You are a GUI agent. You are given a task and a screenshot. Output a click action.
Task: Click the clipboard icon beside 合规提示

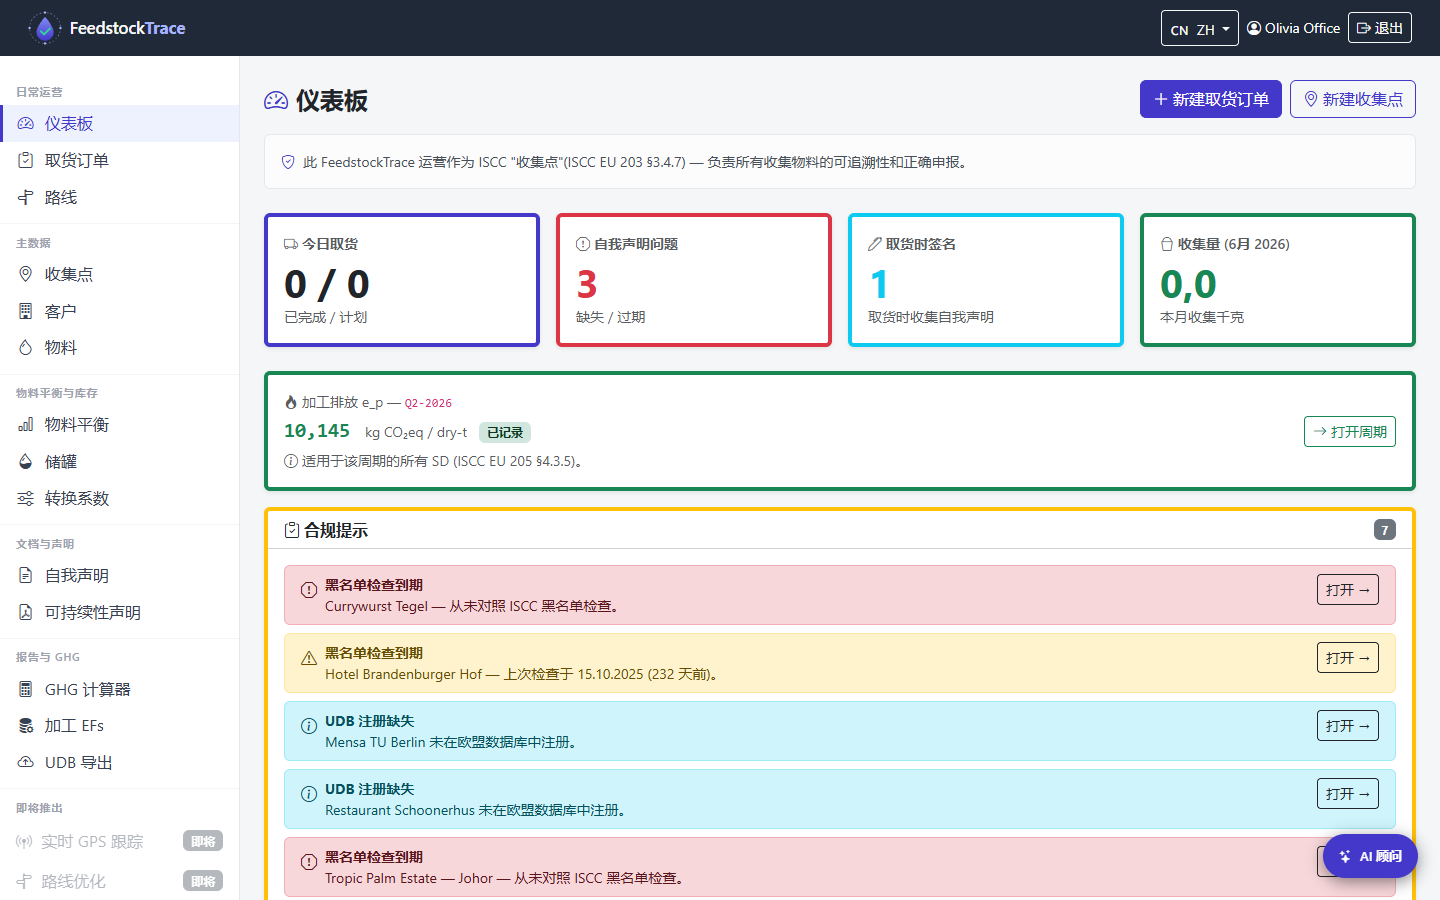[292, 530]
